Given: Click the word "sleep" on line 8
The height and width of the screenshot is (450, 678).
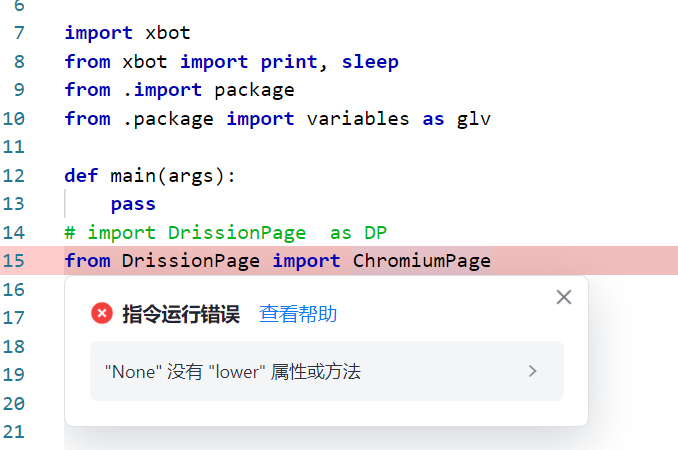Looking at the screenshot, I should coord(370,61).
